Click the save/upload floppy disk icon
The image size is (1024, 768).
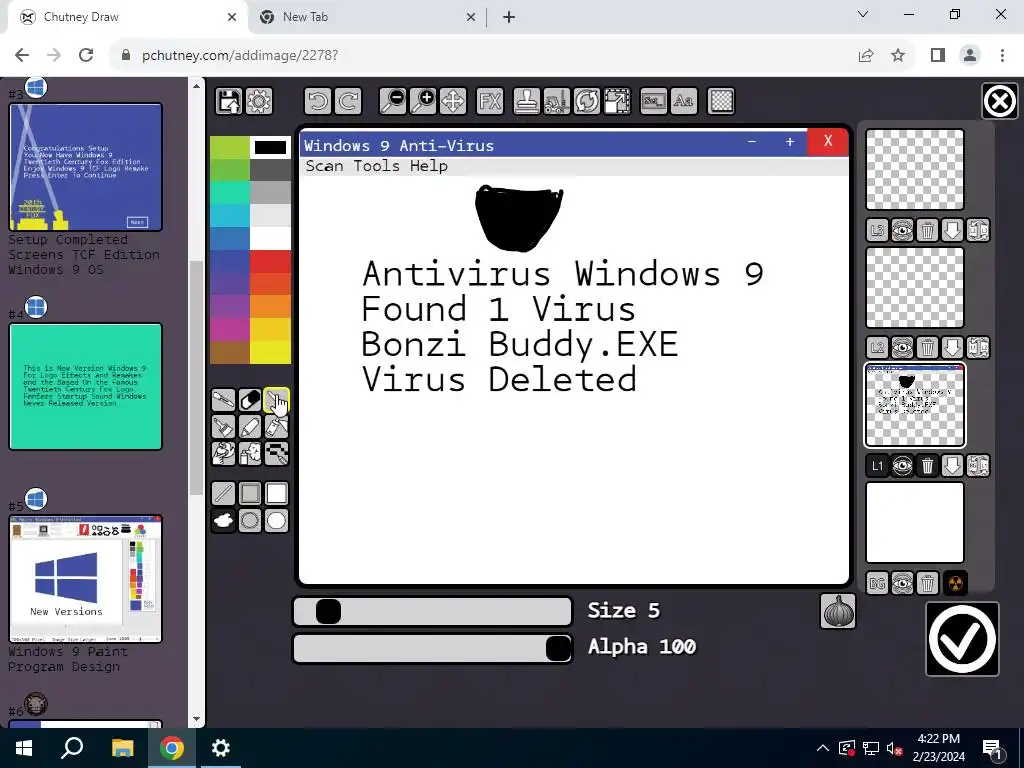(x=229, y=101)
